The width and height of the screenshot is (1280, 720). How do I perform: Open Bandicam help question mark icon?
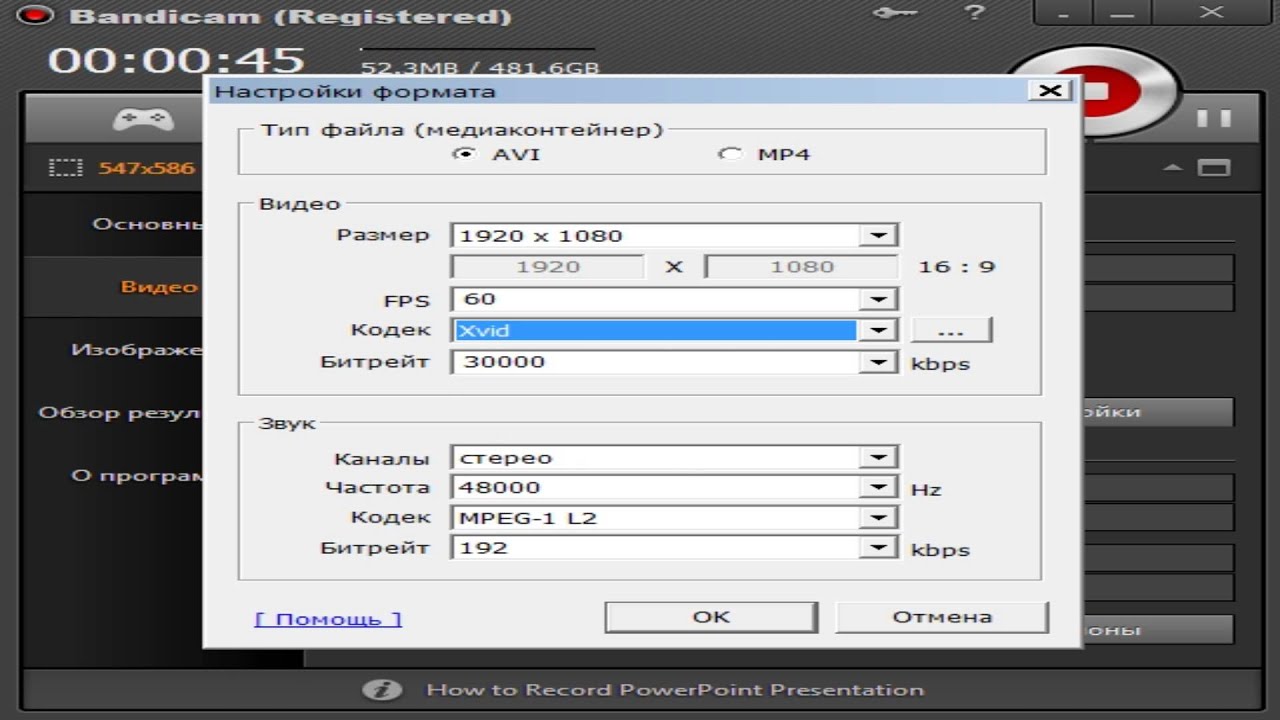[x=974, y=13]
